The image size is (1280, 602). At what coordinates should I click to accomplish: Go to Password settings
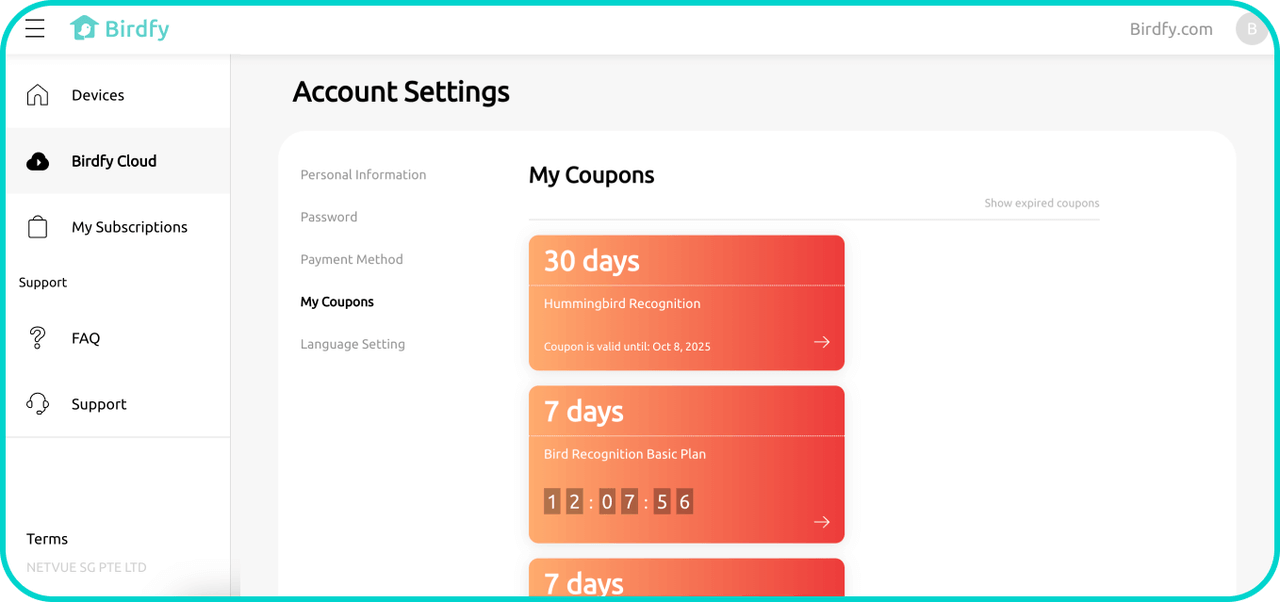(x=329, y=217)
